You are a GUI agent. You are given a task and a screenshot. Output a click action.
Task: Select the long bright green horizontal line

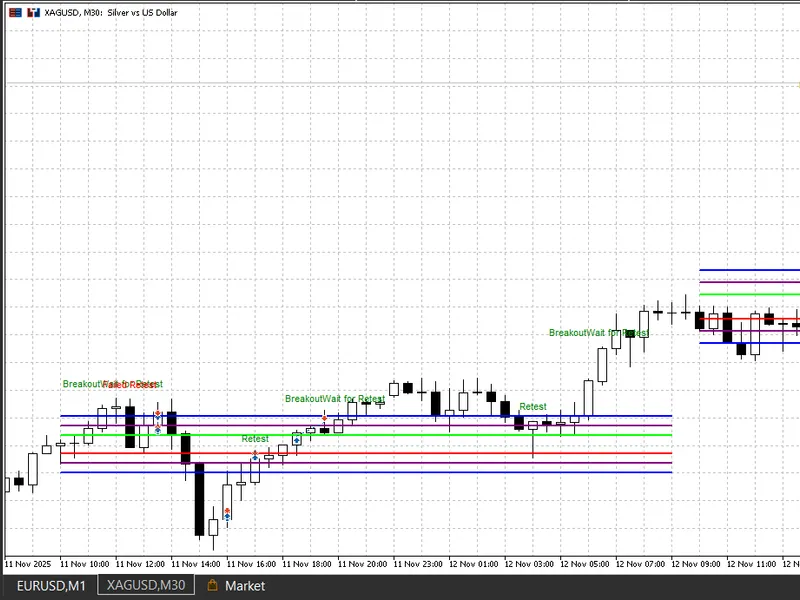click(366, 435)
